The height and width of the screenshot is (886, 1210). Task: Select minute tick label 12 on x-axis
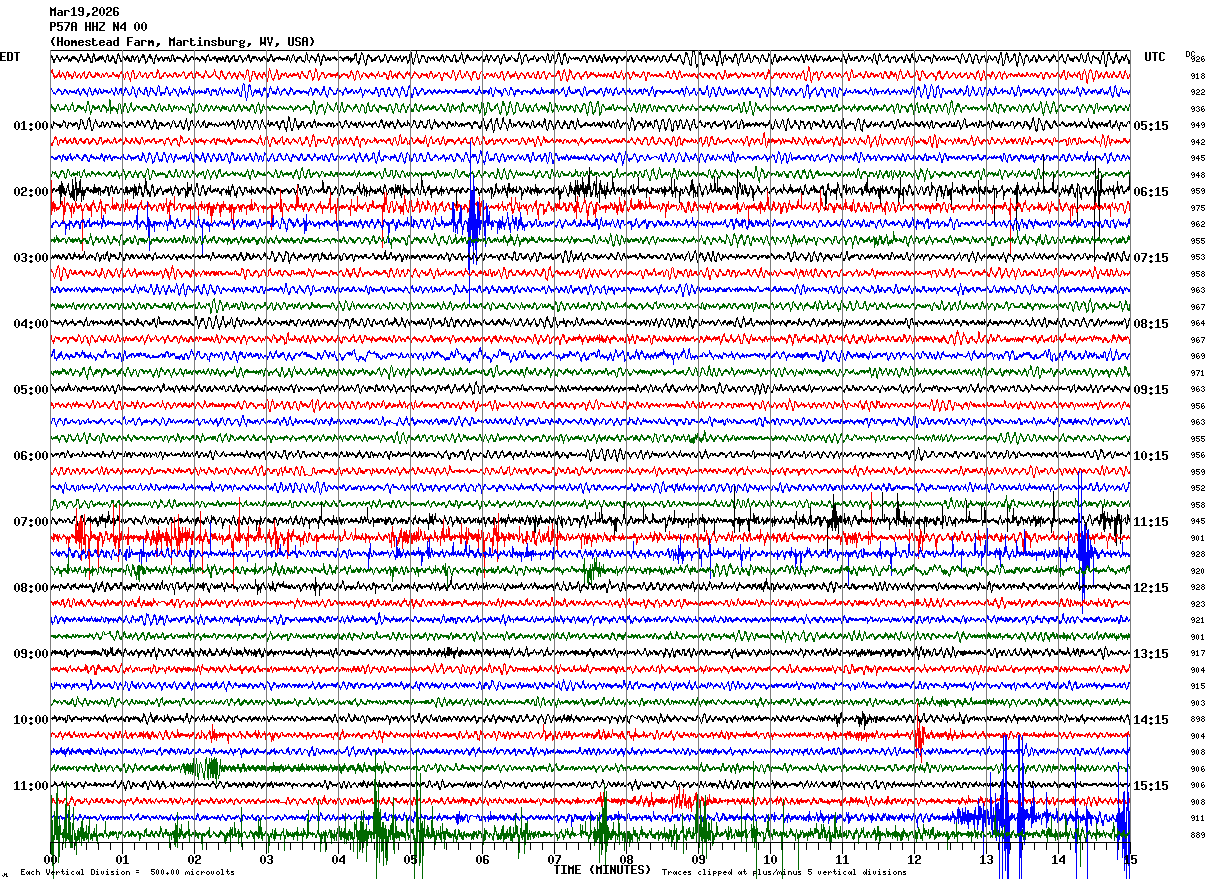click(914, 860)
